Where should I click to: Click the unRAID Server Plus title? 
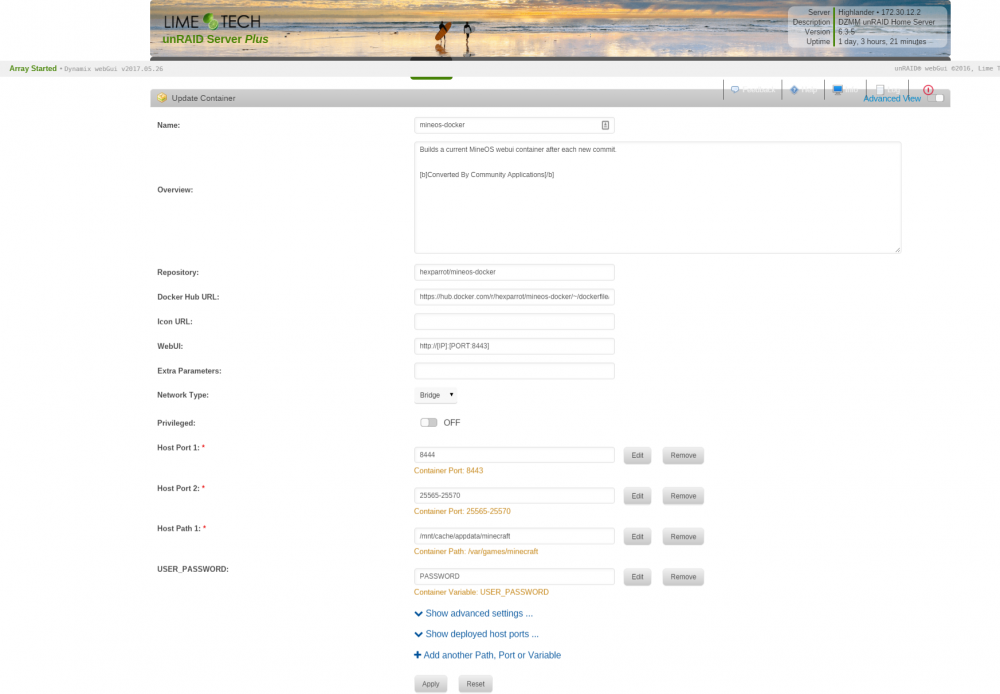(x=216, y=39)
